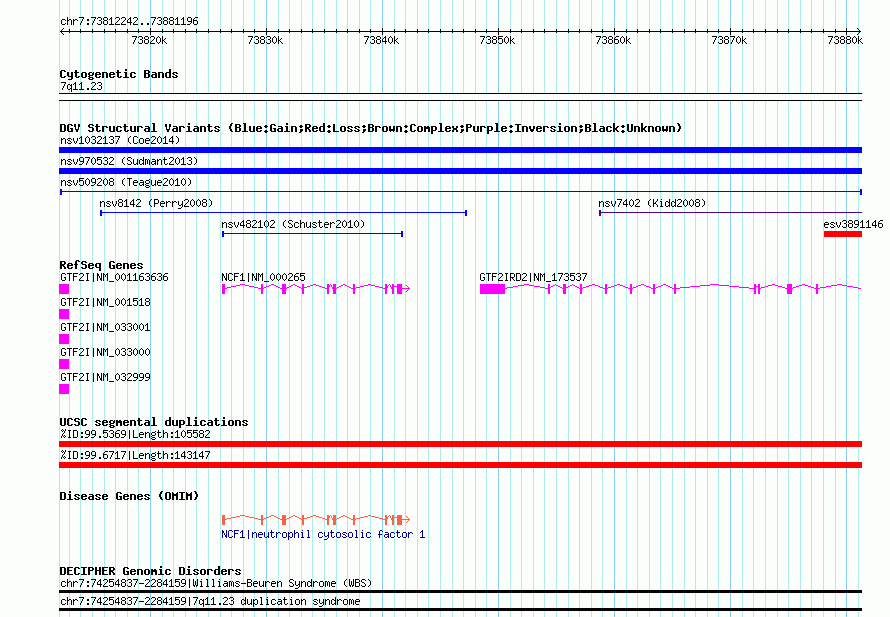
Task: Click the 73840k ruler mark
Action: (381, 40)
